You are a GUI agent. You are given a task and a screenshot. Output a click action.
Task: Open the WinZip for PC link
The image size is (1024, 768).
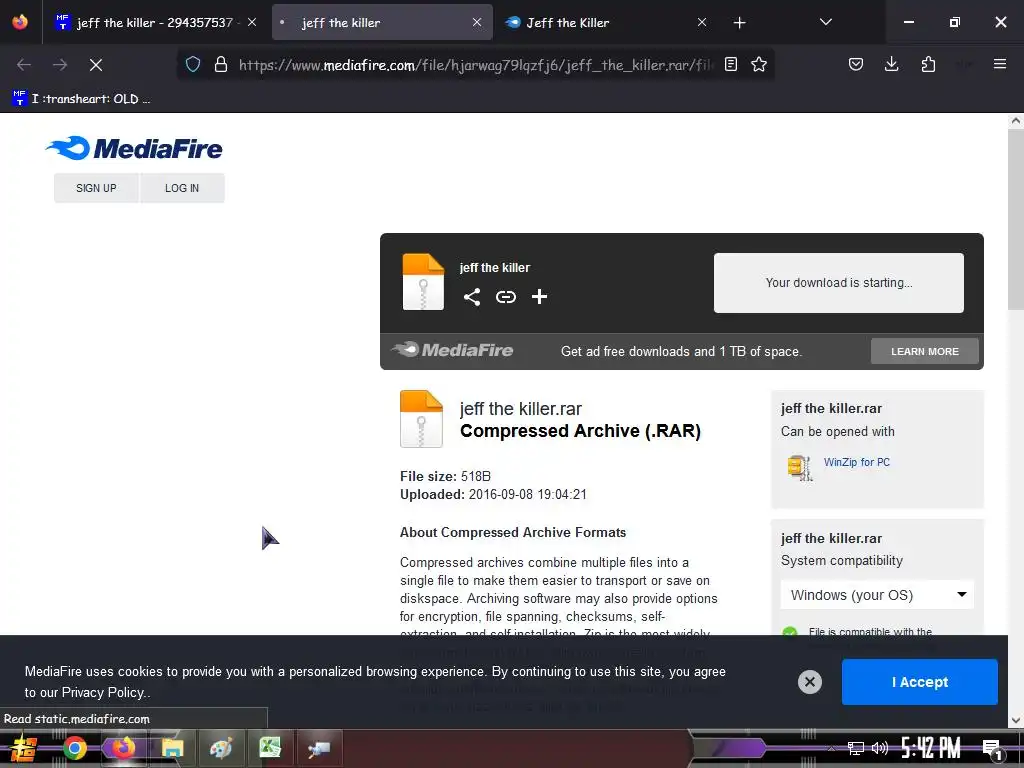pyautogui.click(x=856, y=462)
